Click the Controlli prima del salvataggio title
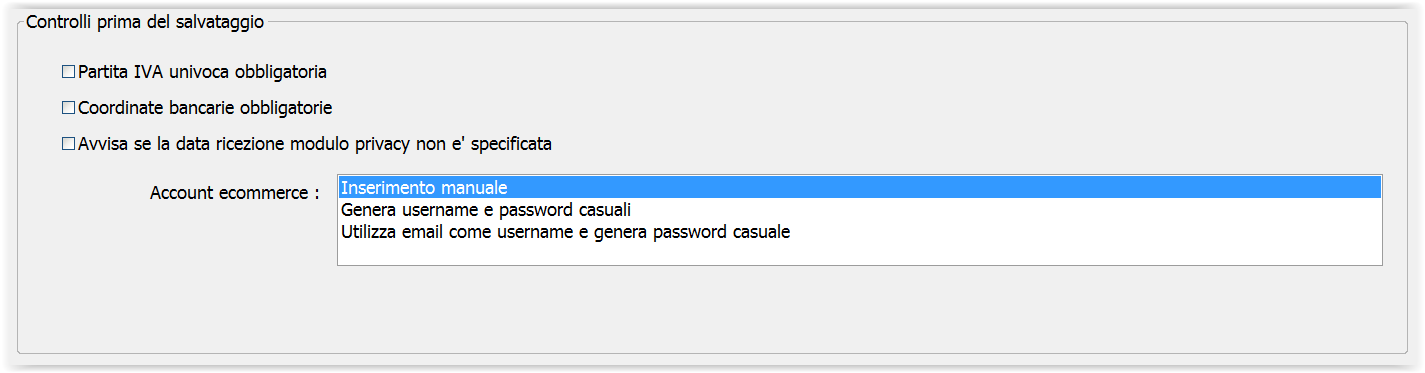Viewport: 1425px width, 373px height. 145,21
